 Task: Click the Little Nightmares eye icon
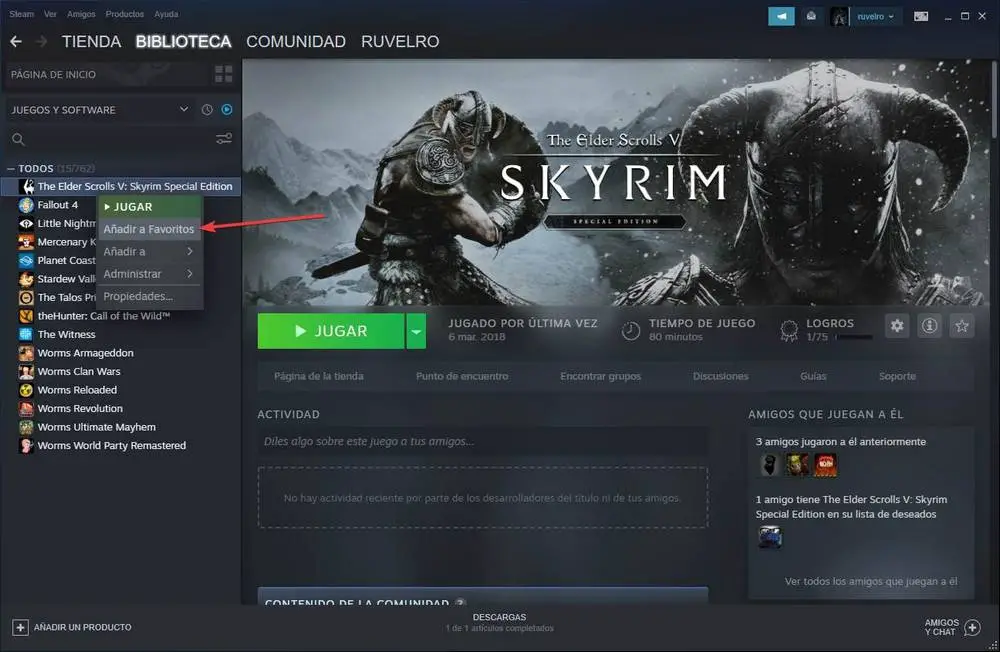(26, 223)
